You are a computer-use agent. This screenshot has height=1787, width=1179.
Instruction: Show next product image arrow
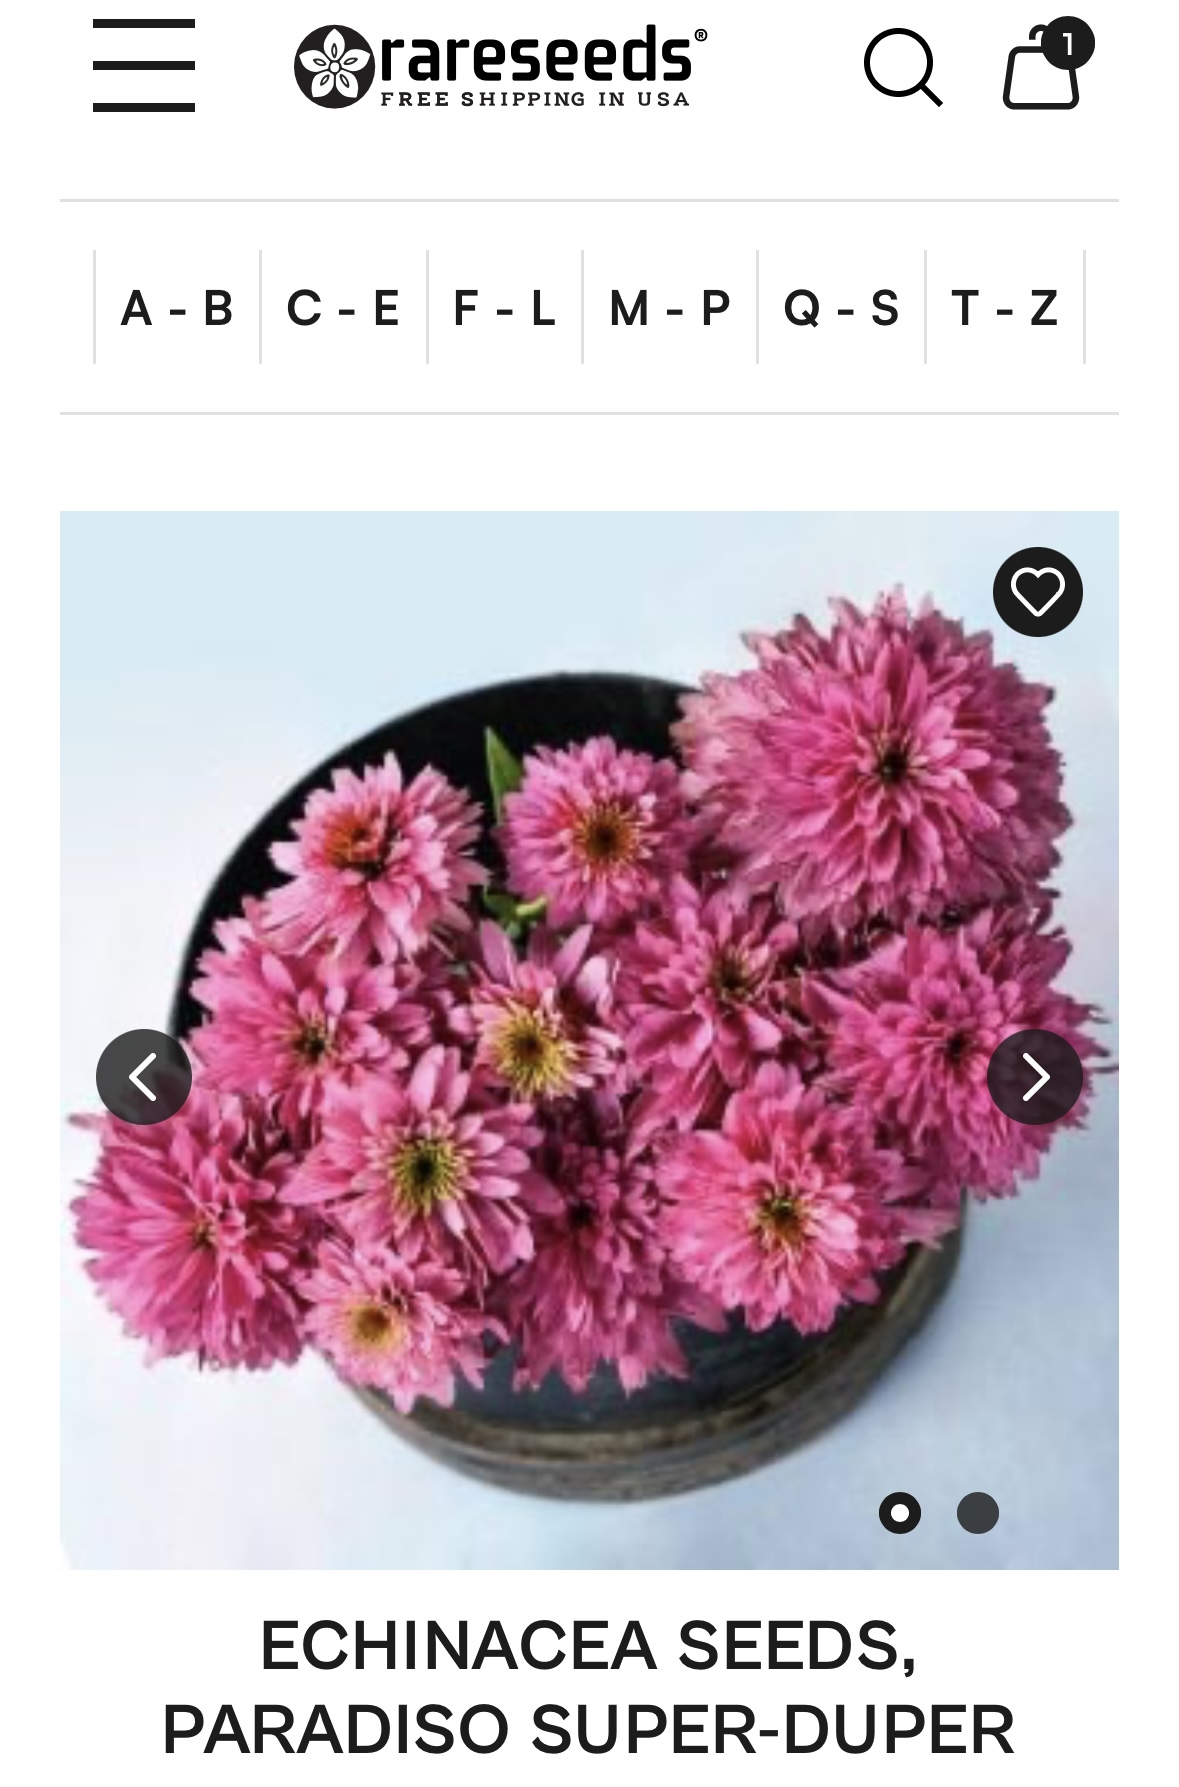1035,1077
